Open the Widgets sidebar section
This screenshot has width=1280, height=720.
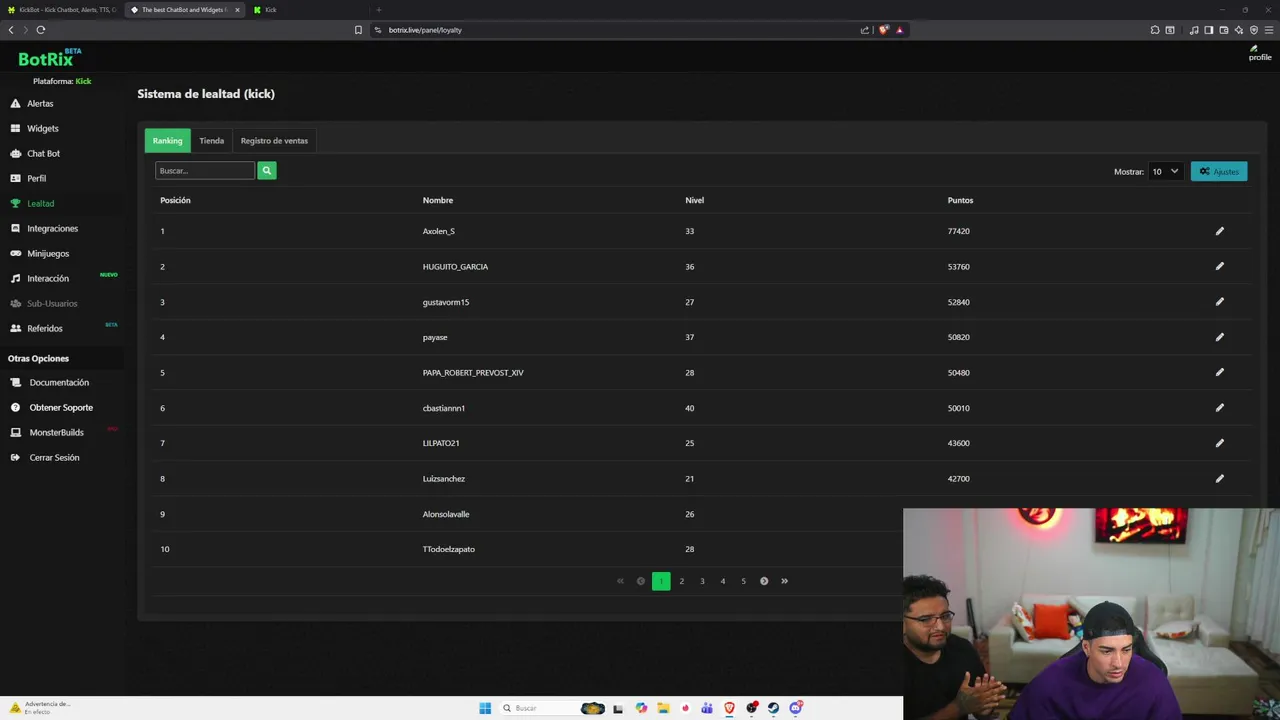42,129
